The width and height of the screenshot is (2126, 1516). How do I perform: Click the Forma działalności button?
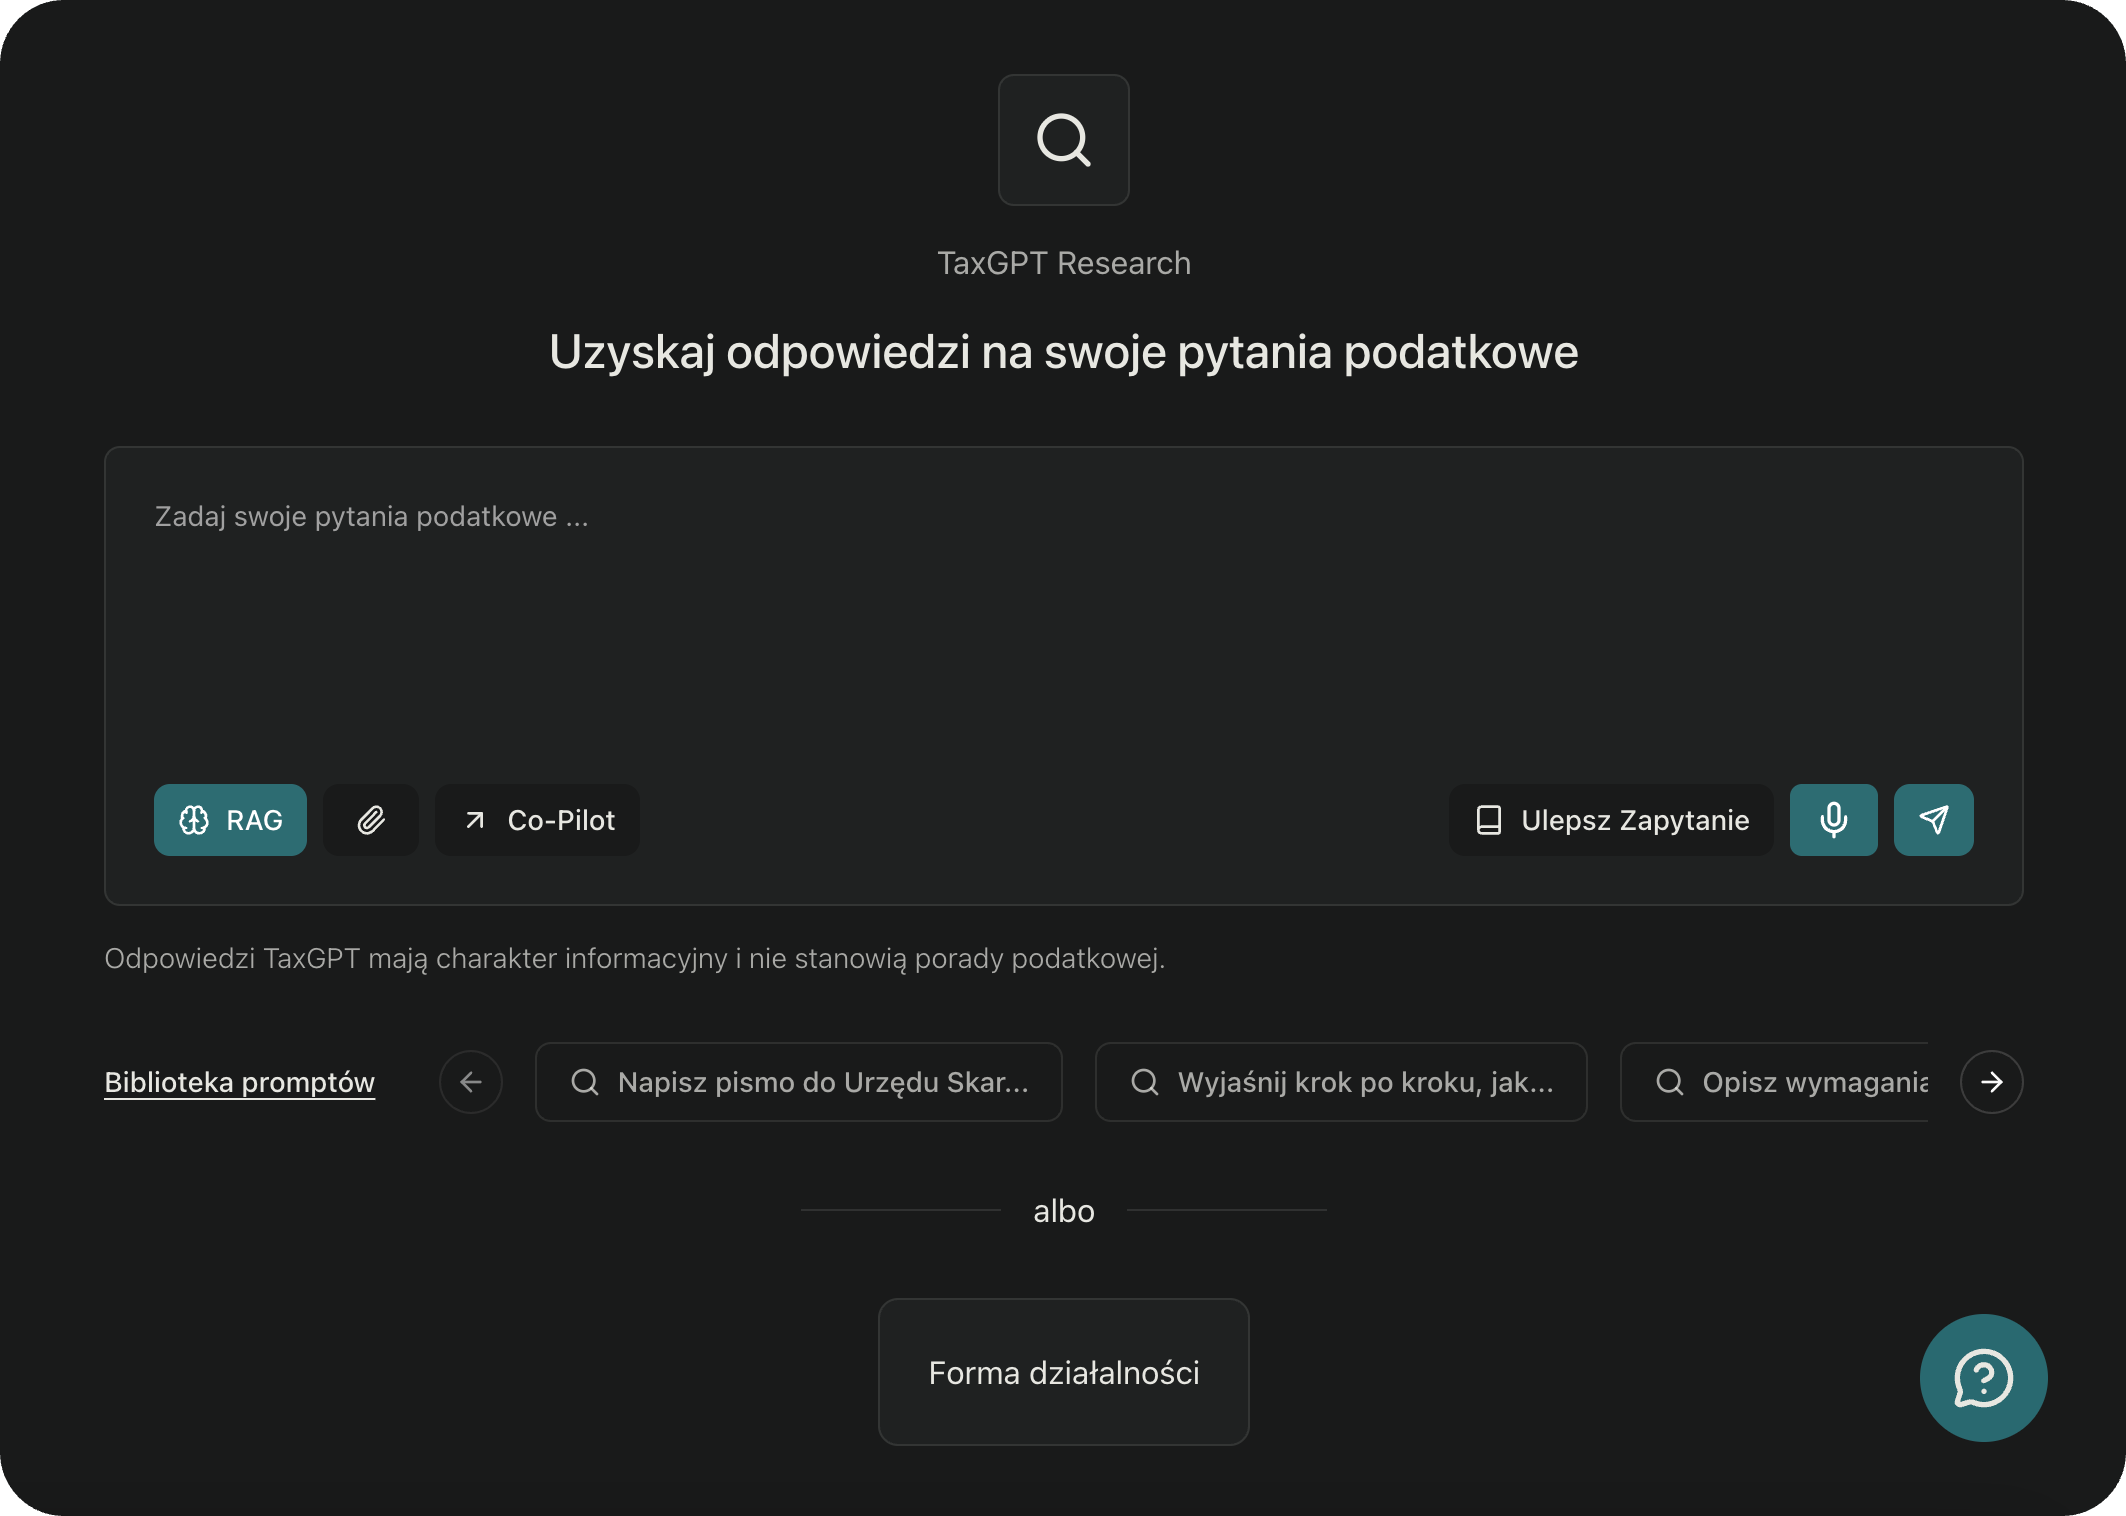pyautogui.click(x=1063, y=1372)
